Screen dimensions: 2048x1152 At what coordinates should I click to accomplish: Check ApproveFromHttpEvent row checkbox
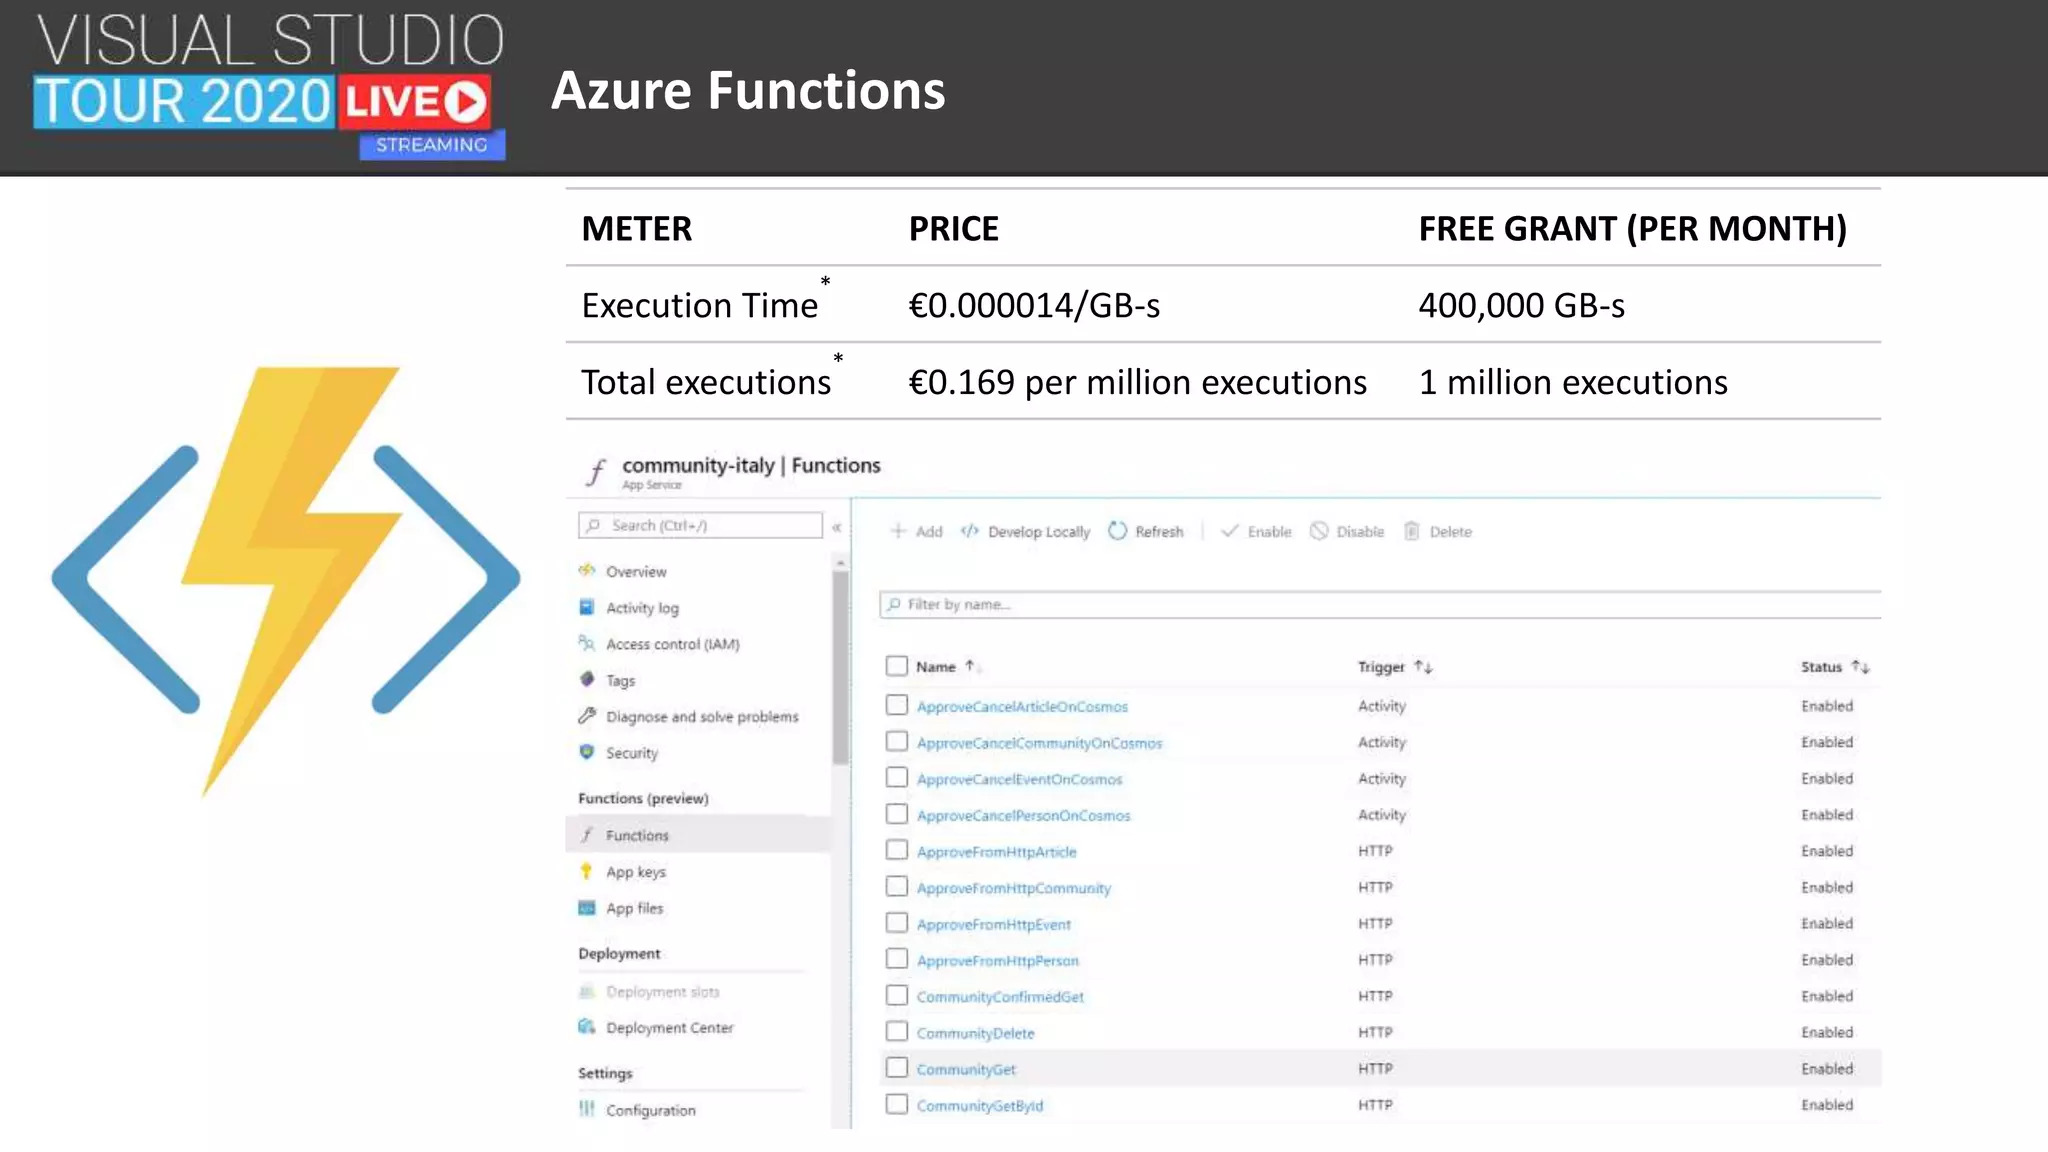coord(897,922)
